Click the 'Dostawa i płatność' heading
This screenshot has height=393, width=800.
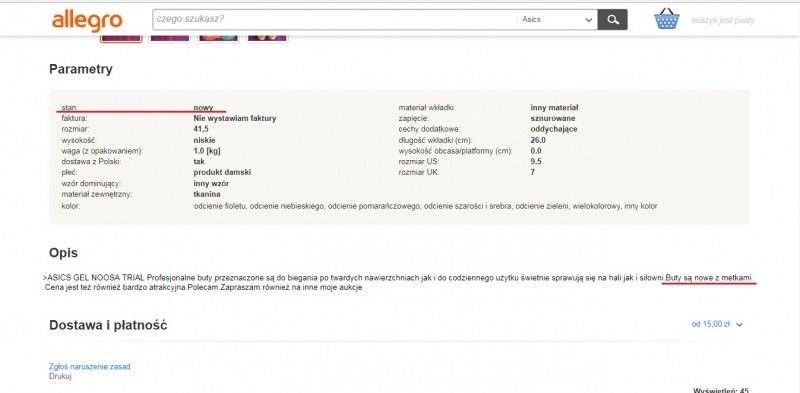108,325
